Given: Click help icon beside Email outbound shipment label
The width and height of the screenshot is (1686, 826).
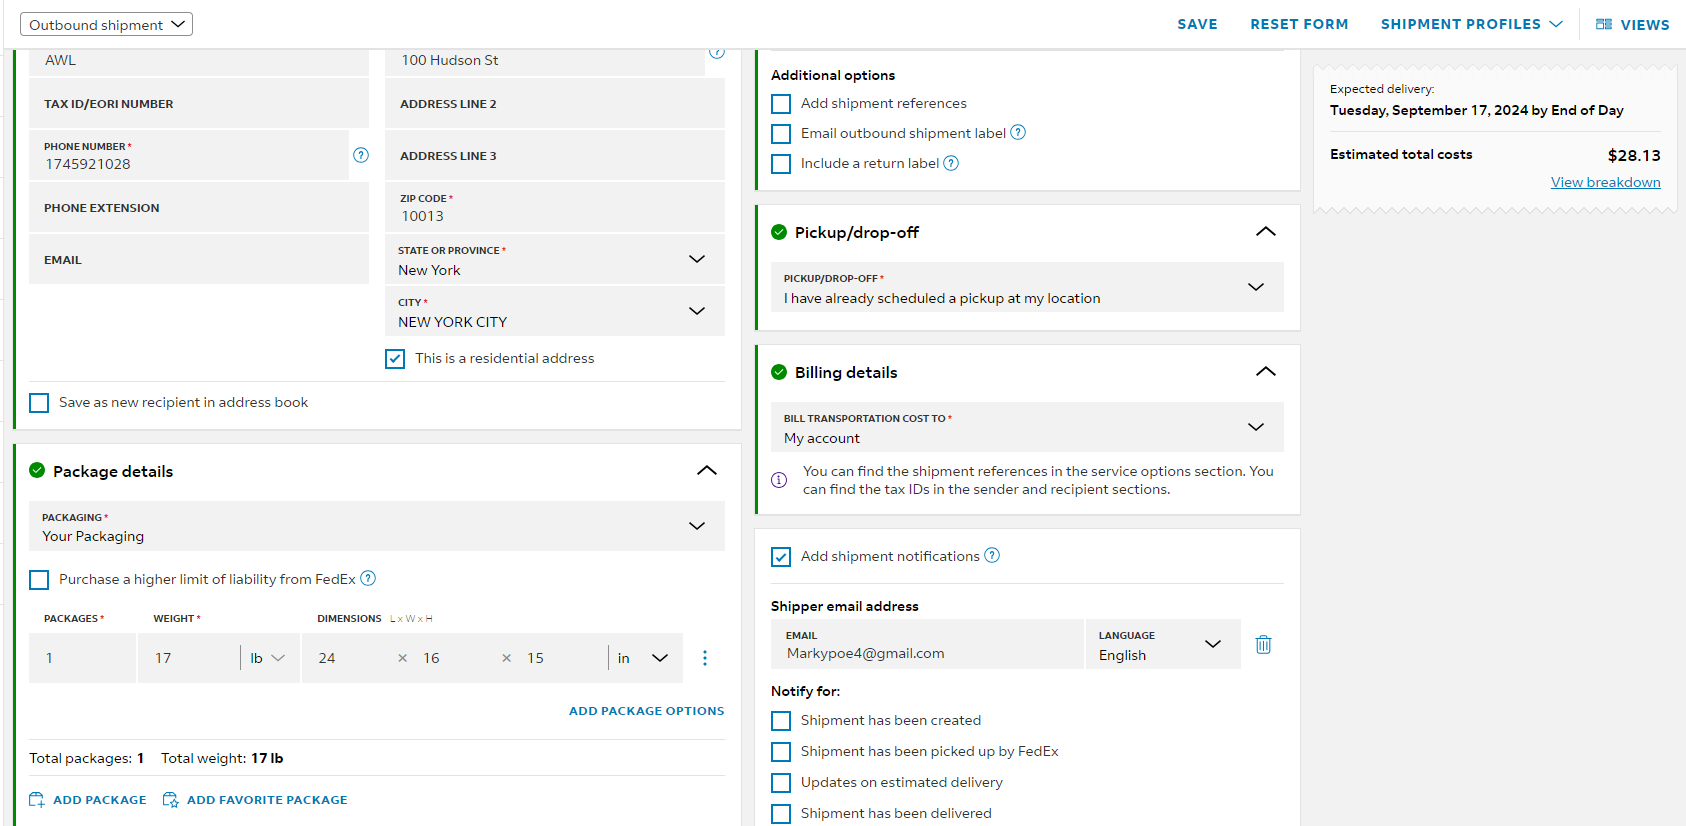Looking at the screenshot, I should click(x=1018, y=132).
